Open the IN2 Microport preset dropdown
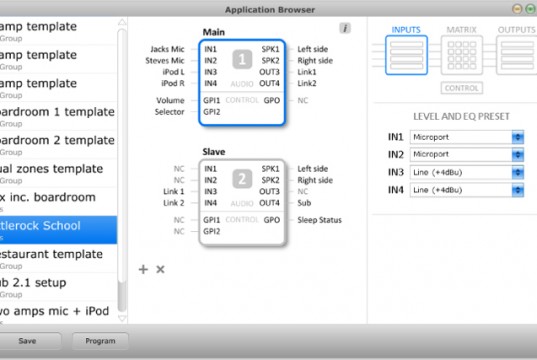 click(x=466, y=154)
